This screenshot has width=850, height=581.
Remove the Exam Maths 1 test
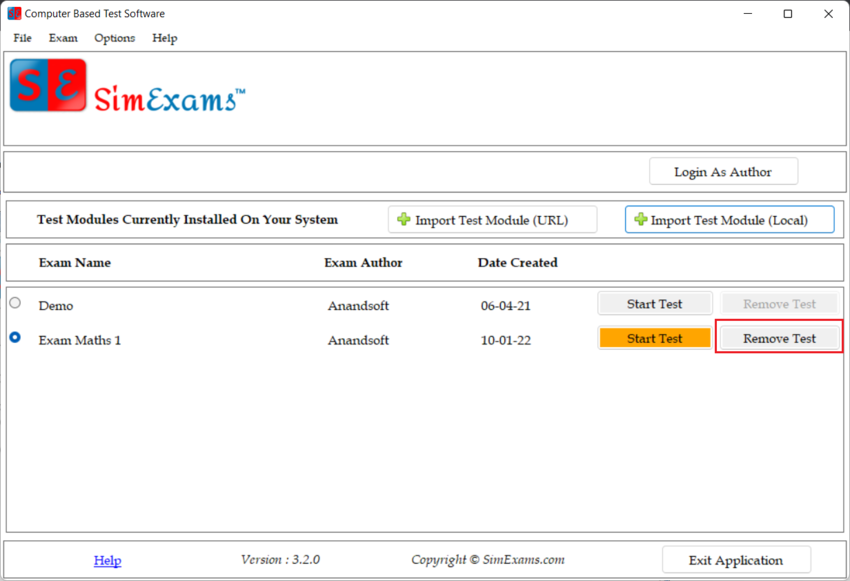pos(779,338)
